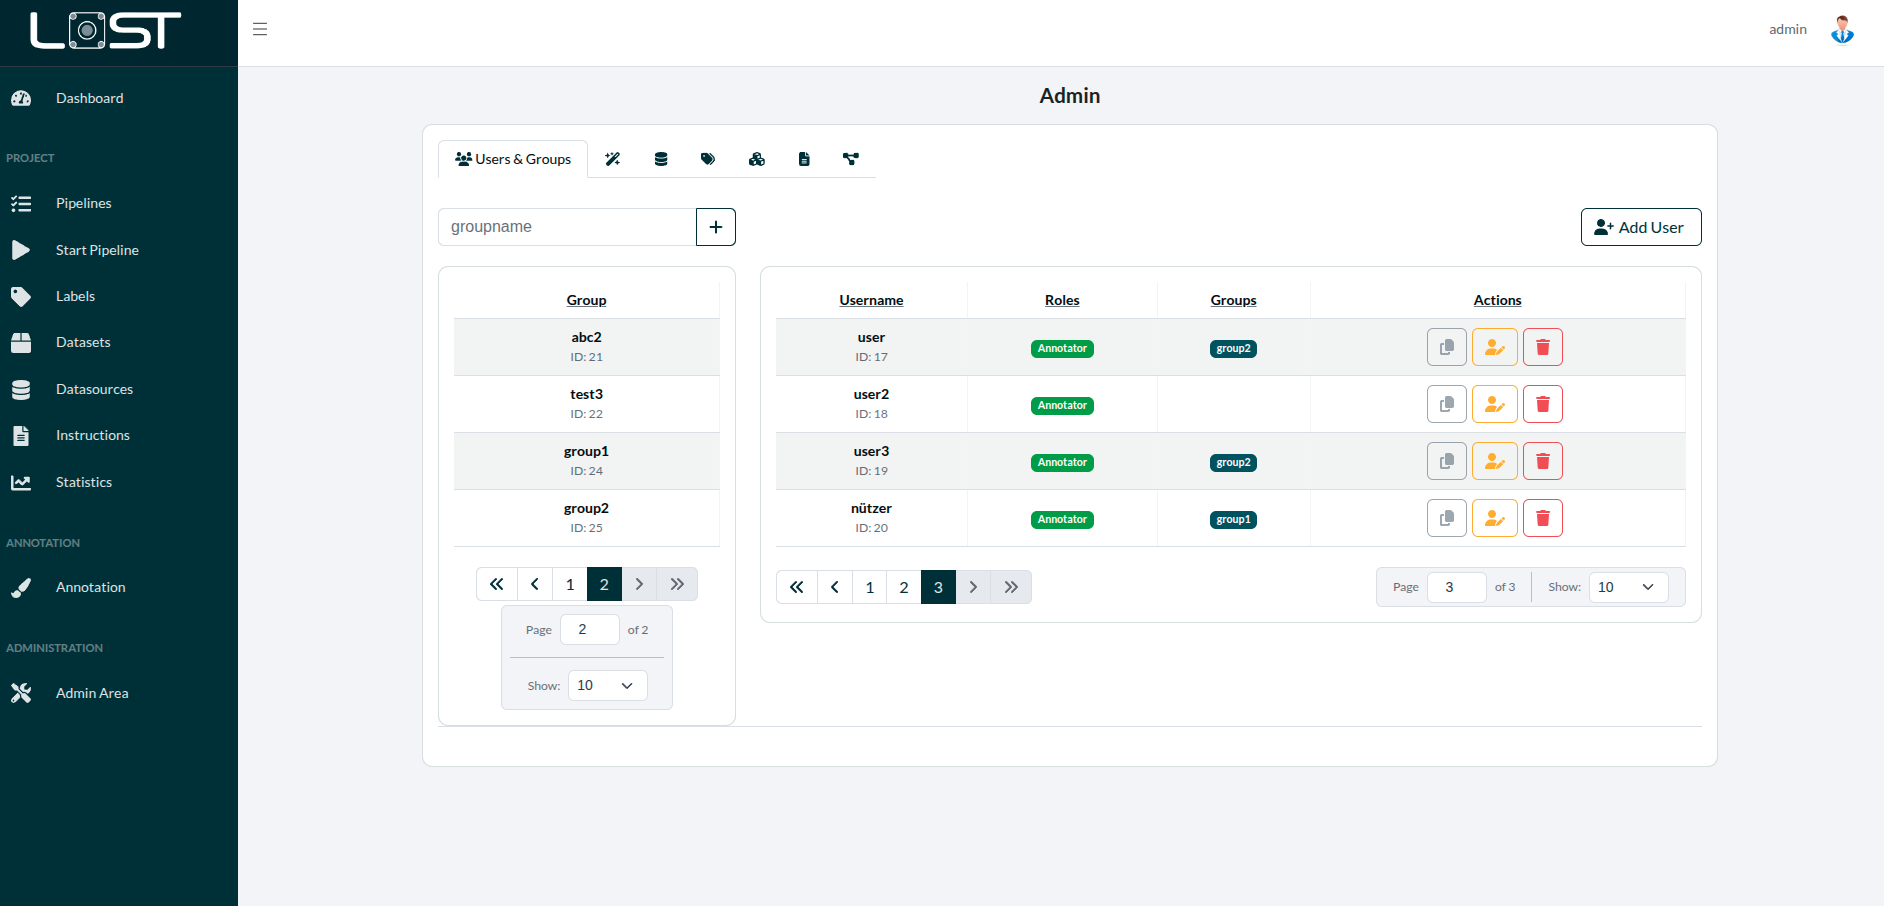Click the copy icon for user3

tap(1446, 461)
